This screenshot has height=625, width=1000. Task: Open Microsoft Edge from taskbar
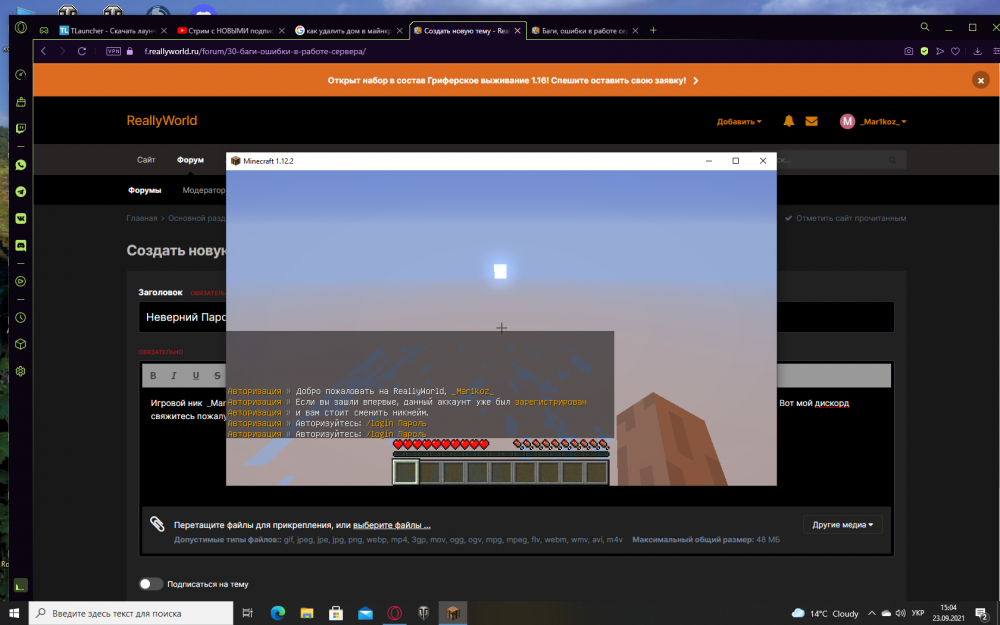click(x=277, y=613)
